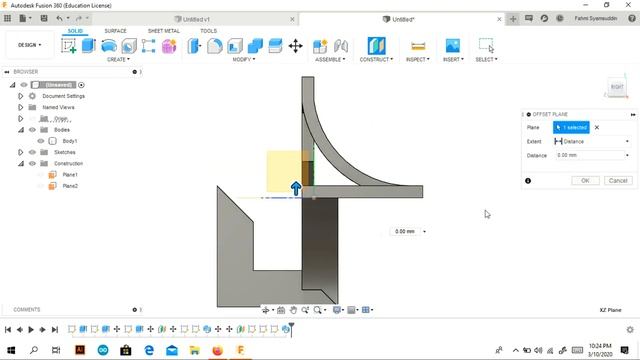This screenshot has height=360, width=640.
Task: Open the timeline settings gear
Action: click(630, 329)
